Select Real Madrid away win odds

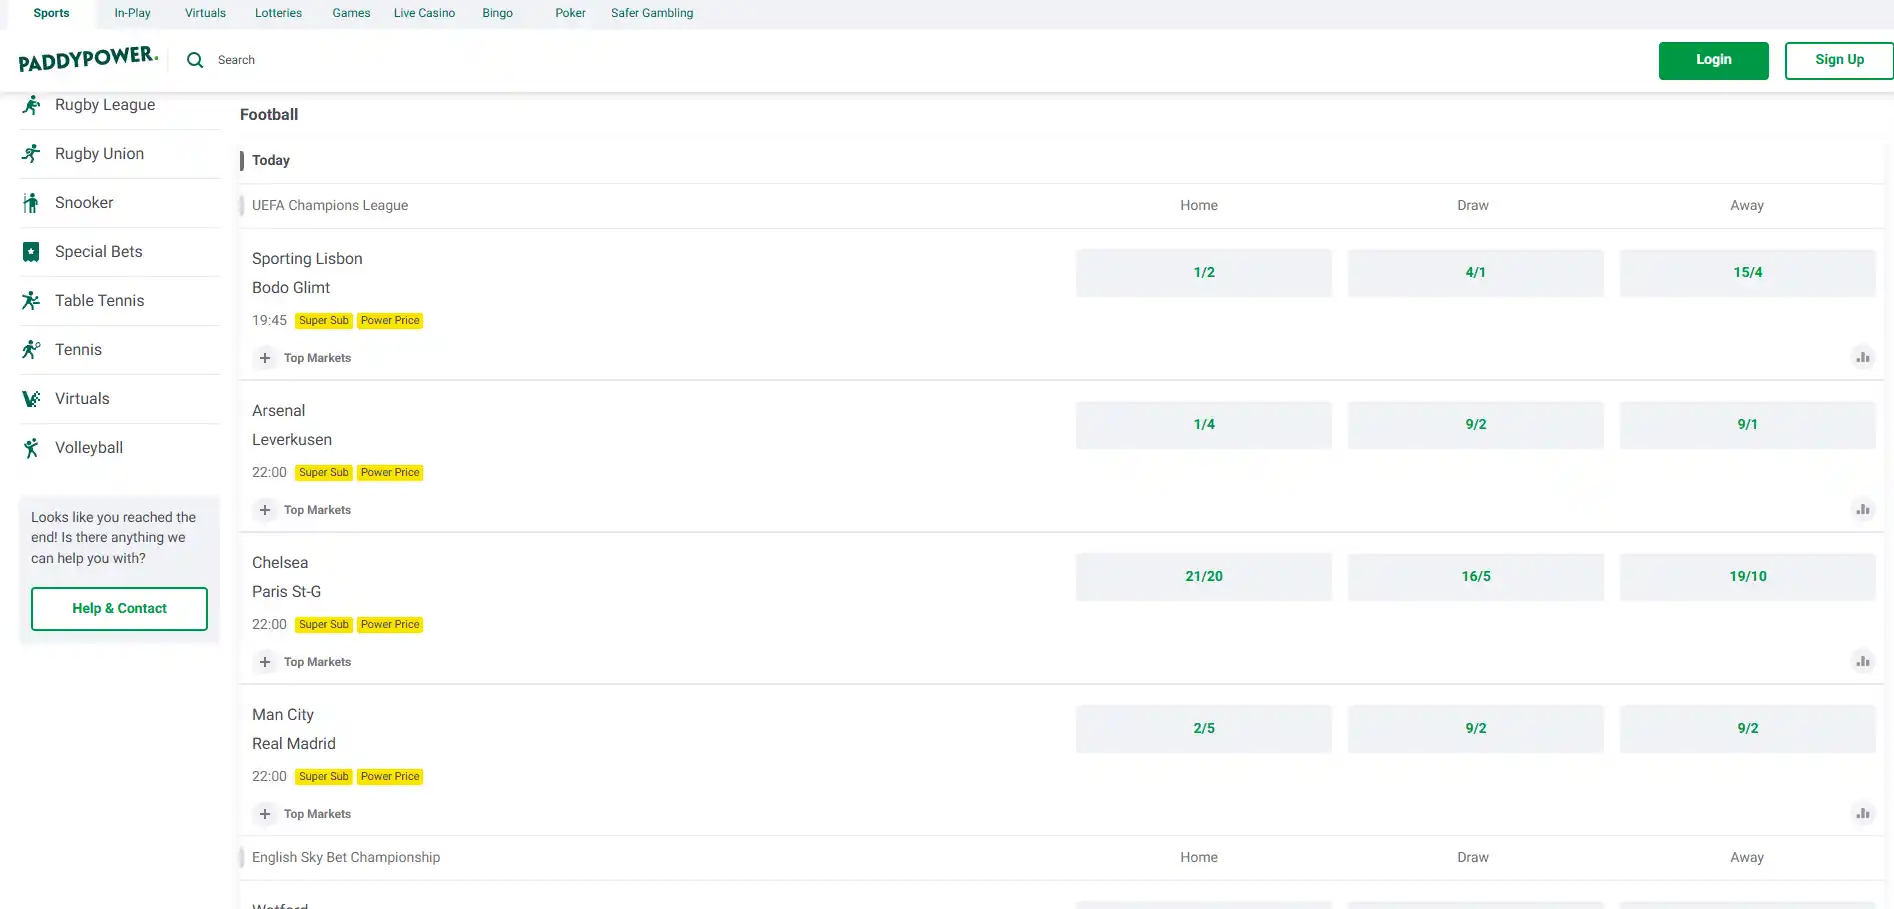tap(1748, 729)
